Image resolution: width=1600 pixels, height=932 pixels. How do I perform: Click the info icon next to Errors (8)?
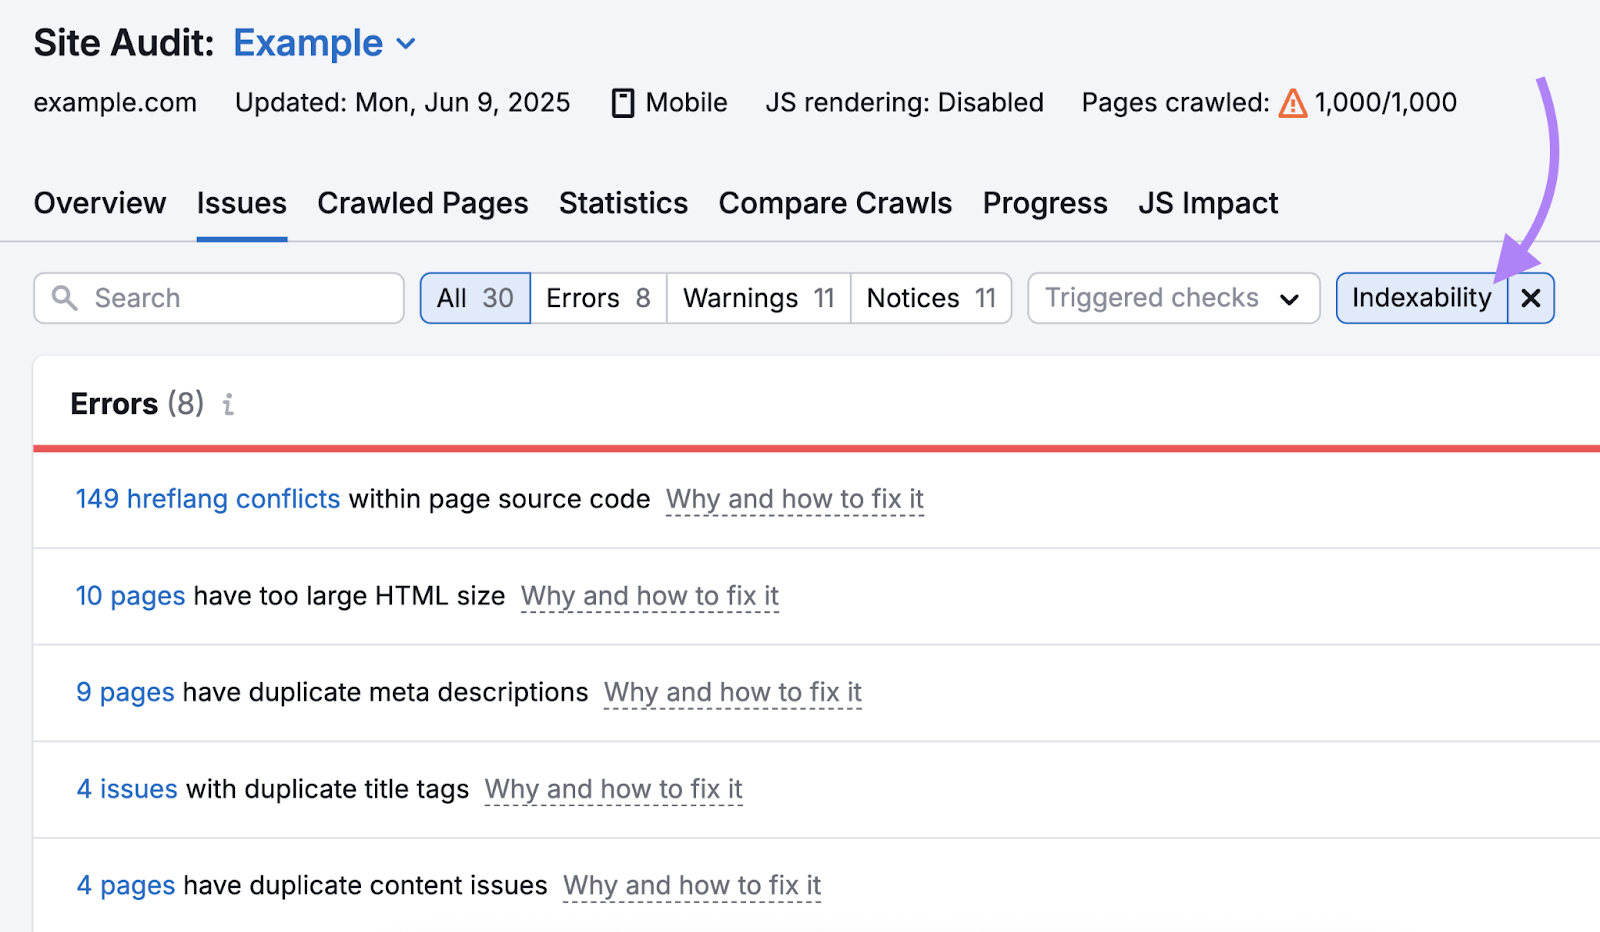point(228,404)
